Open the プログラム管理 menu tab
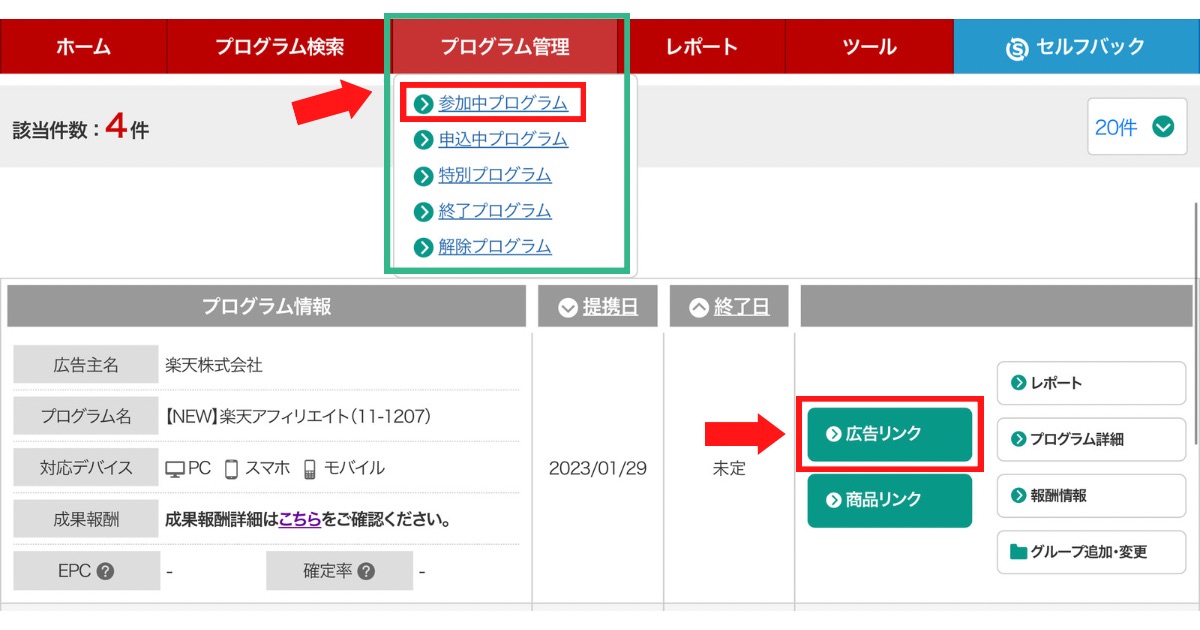Image resolution: width=1200 pixels, height=630 pixels. [505, 46]
